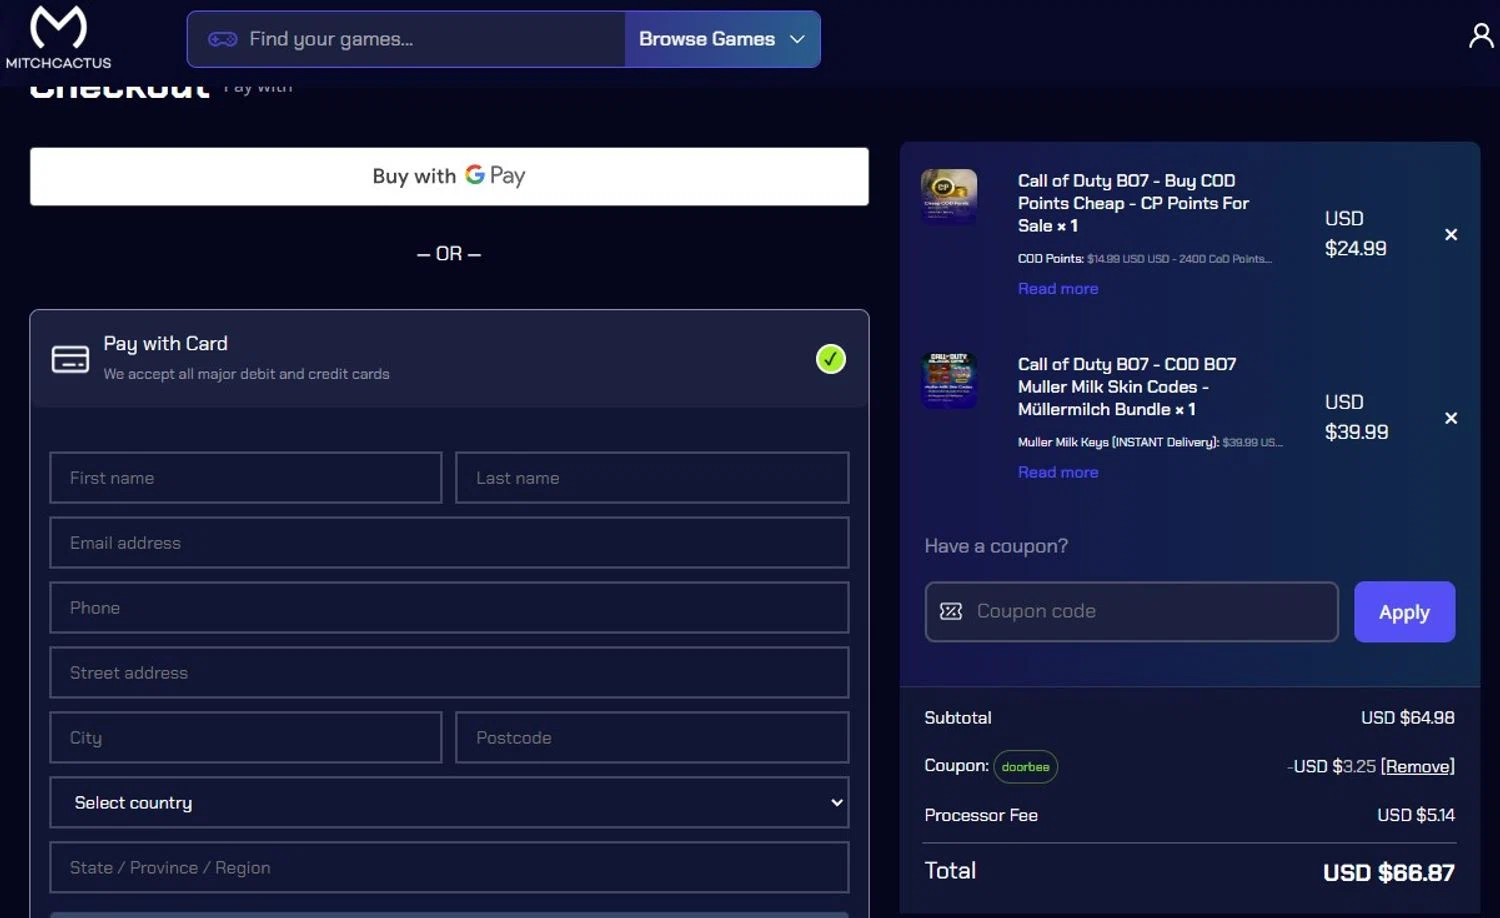The height and width of the screenshot is (918, 1500).
Task: Click the Google G logo in Pay button
Action: pyautogui.click(x=475, y=175)
